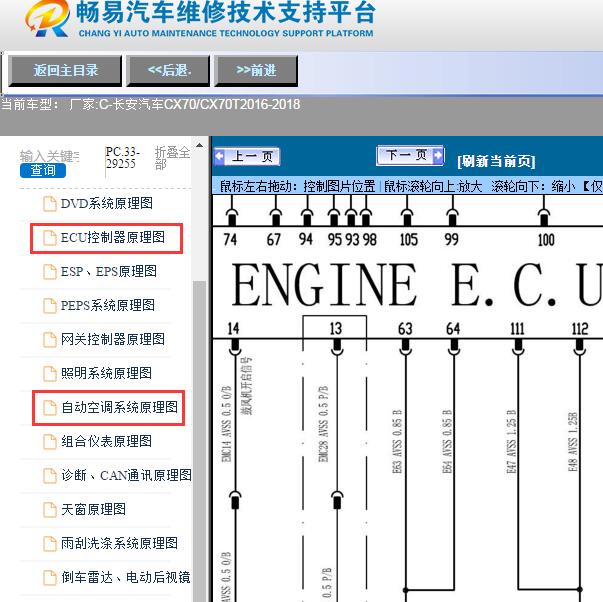603x602 pixels.
Task: Open the PEPS系统原理图 tree item
Action: click(x=108, y=305)
